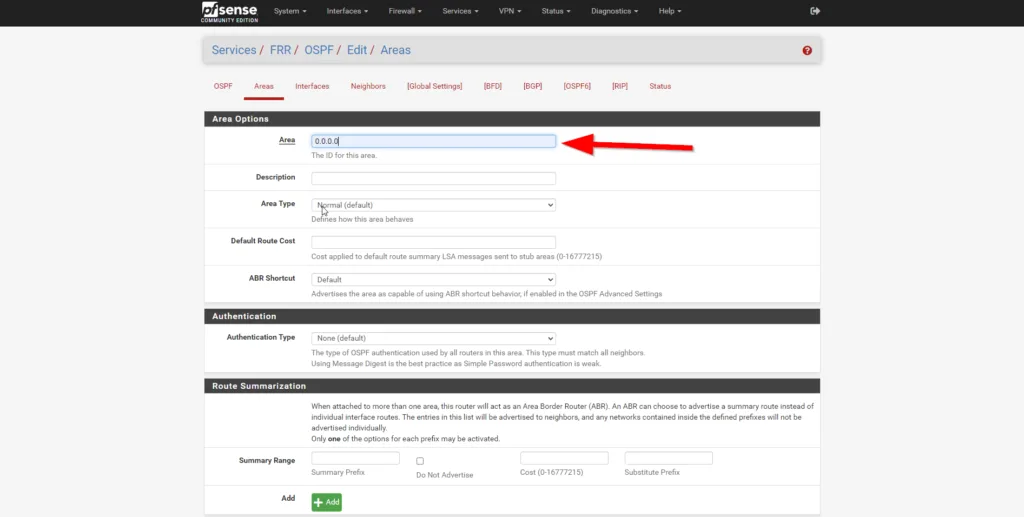Select the Areas tab

pos(264,86)
